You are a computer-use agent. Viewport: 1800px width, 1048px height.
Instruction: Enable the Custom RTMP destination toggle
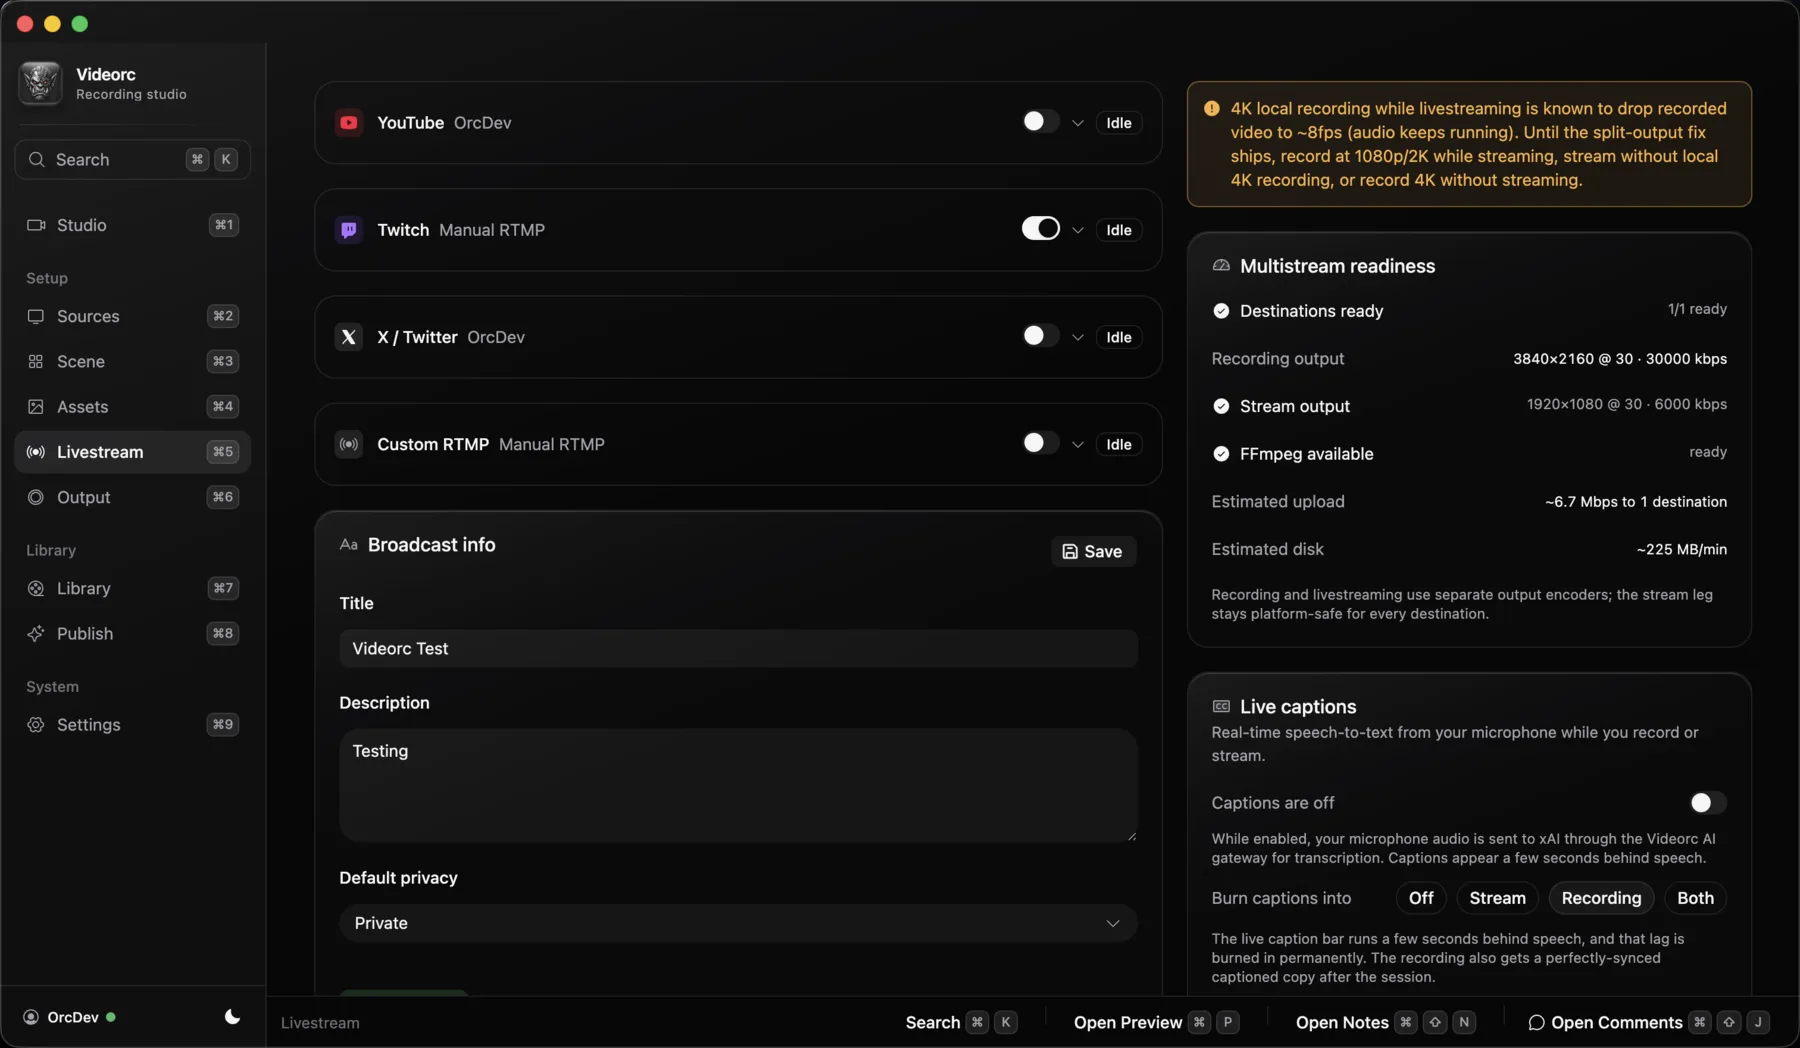click(x=1040, y=443)
